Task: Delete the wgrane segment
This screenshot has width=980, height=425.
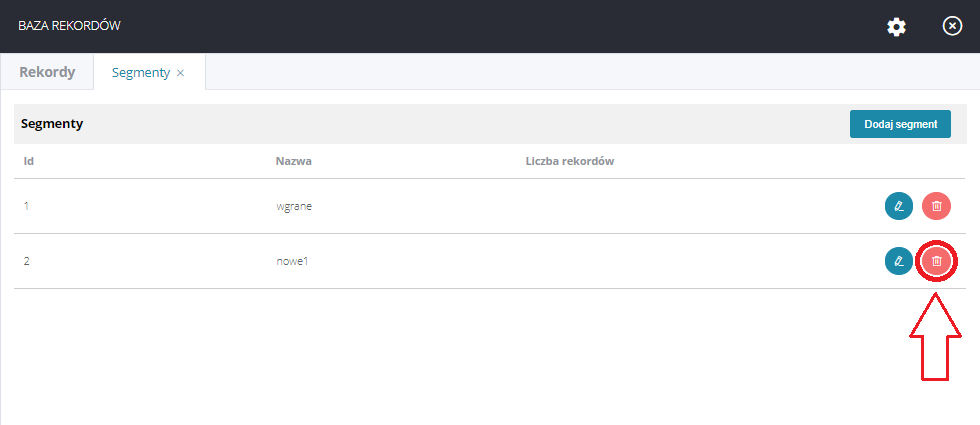Action: pyautogui.click(x=936, y=206)
